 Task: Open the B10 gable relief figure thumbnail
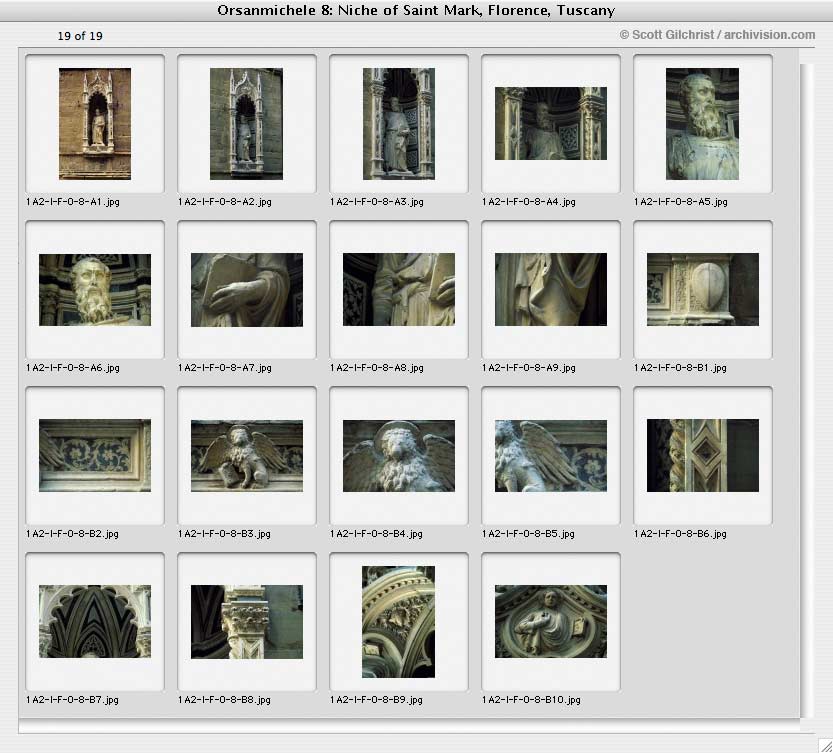551,622
